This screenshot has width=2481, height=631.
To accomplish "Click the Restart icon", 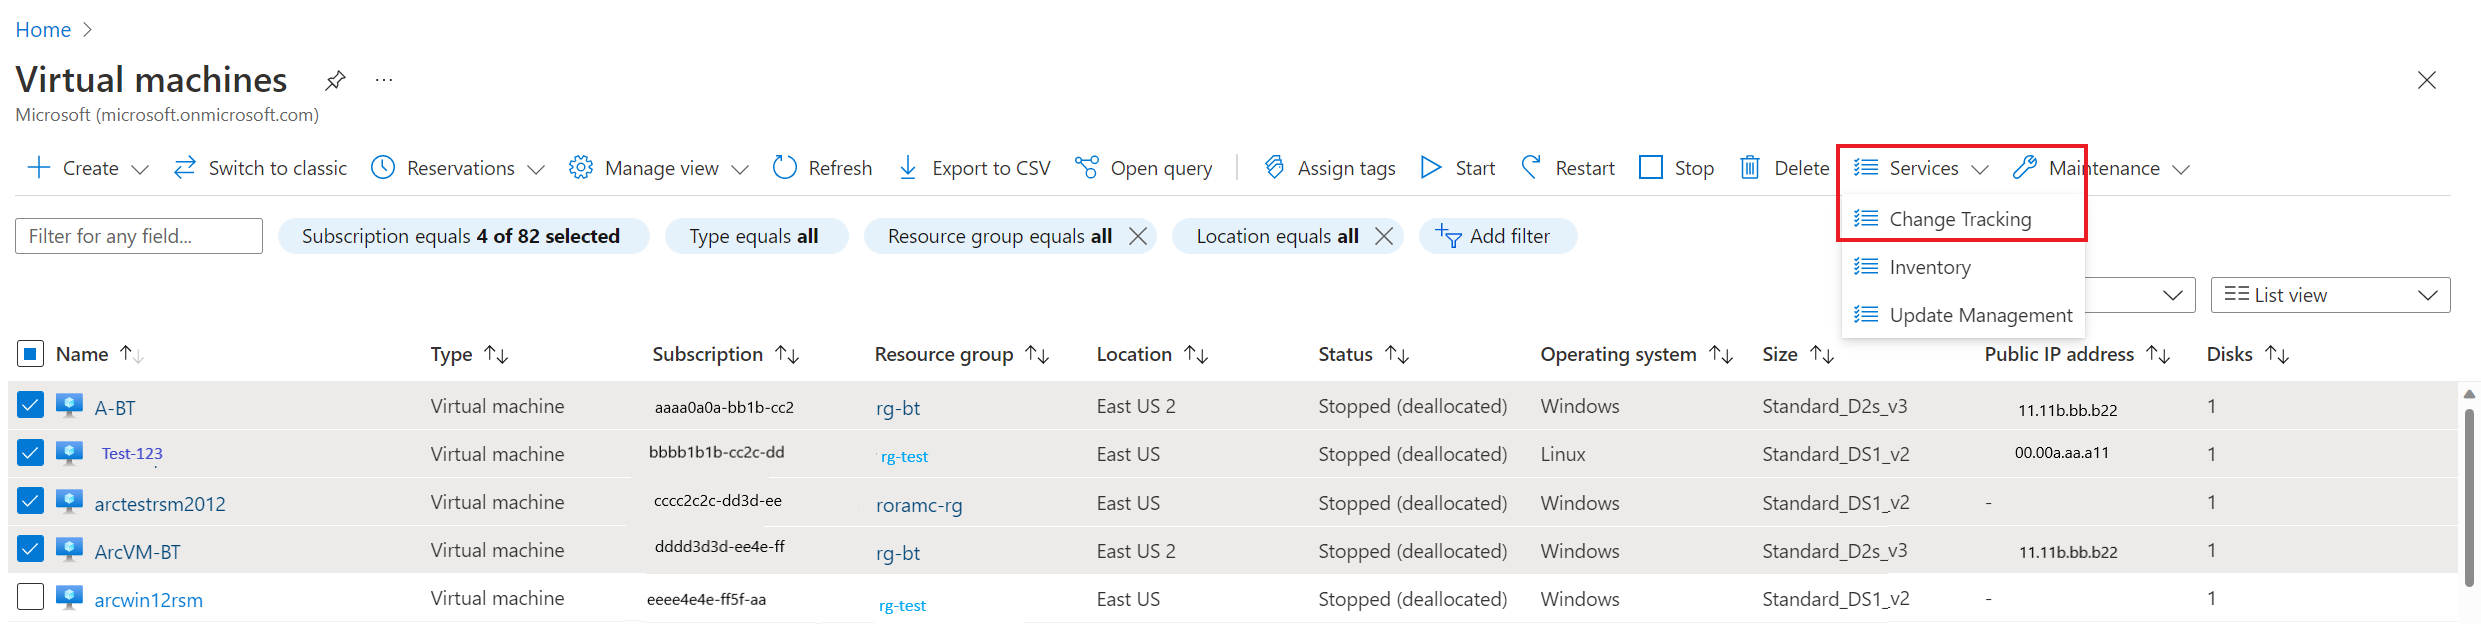I will coord(1531,168).
